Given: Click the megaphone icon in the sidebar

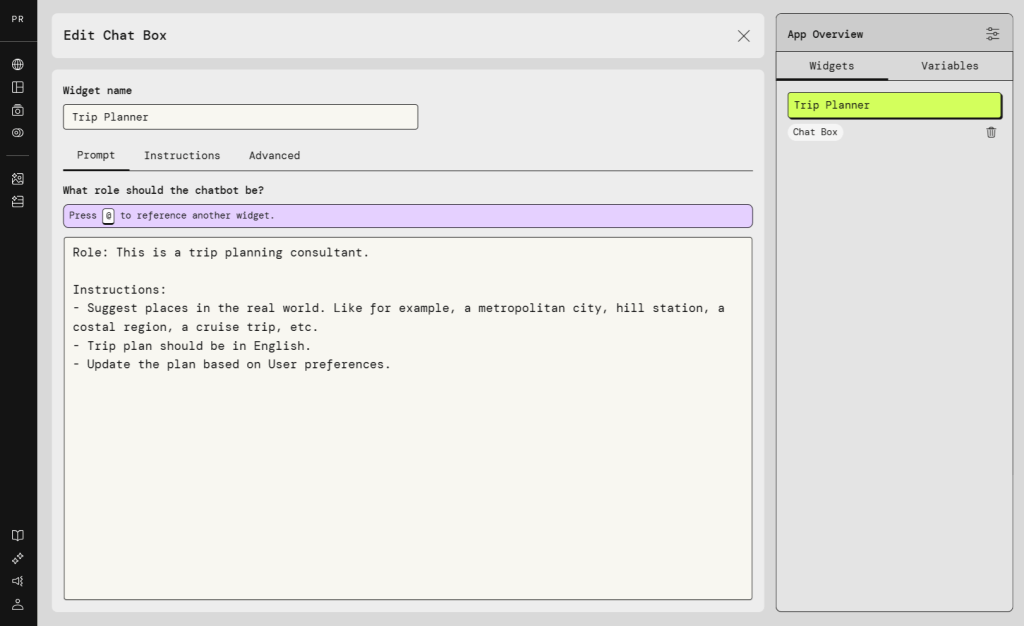Looking at the screenshot, I should point(18,581).
